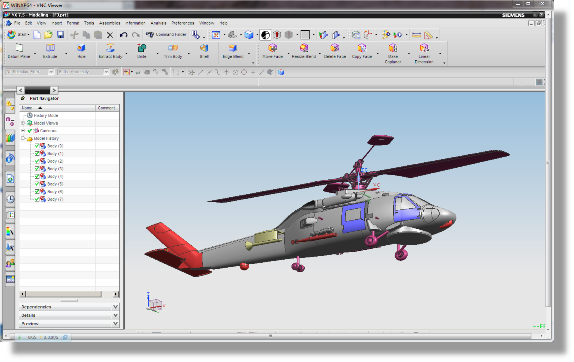Toggle checkbox for Body (1)
574x362 pixels.
(x=37, y=153)
